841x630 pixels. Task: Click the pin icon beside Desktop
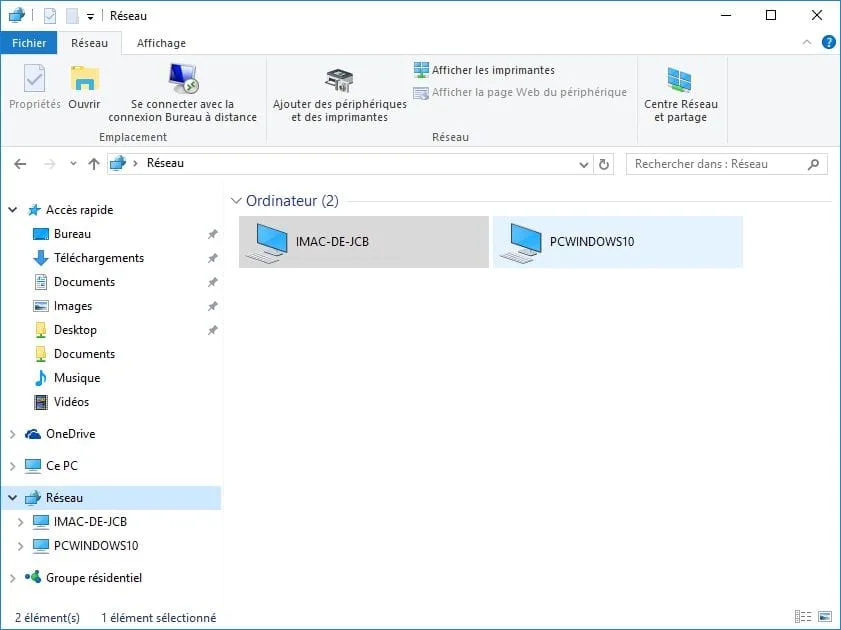pyautogui.click(x=212, y=330)
